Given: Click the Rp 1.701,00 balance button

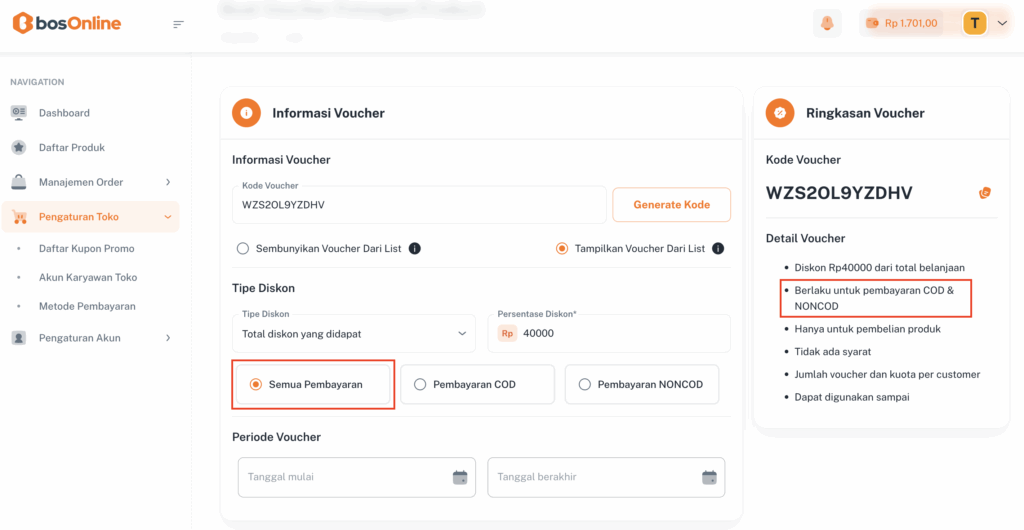Looking at the screenshot, I should coord(901,23).
